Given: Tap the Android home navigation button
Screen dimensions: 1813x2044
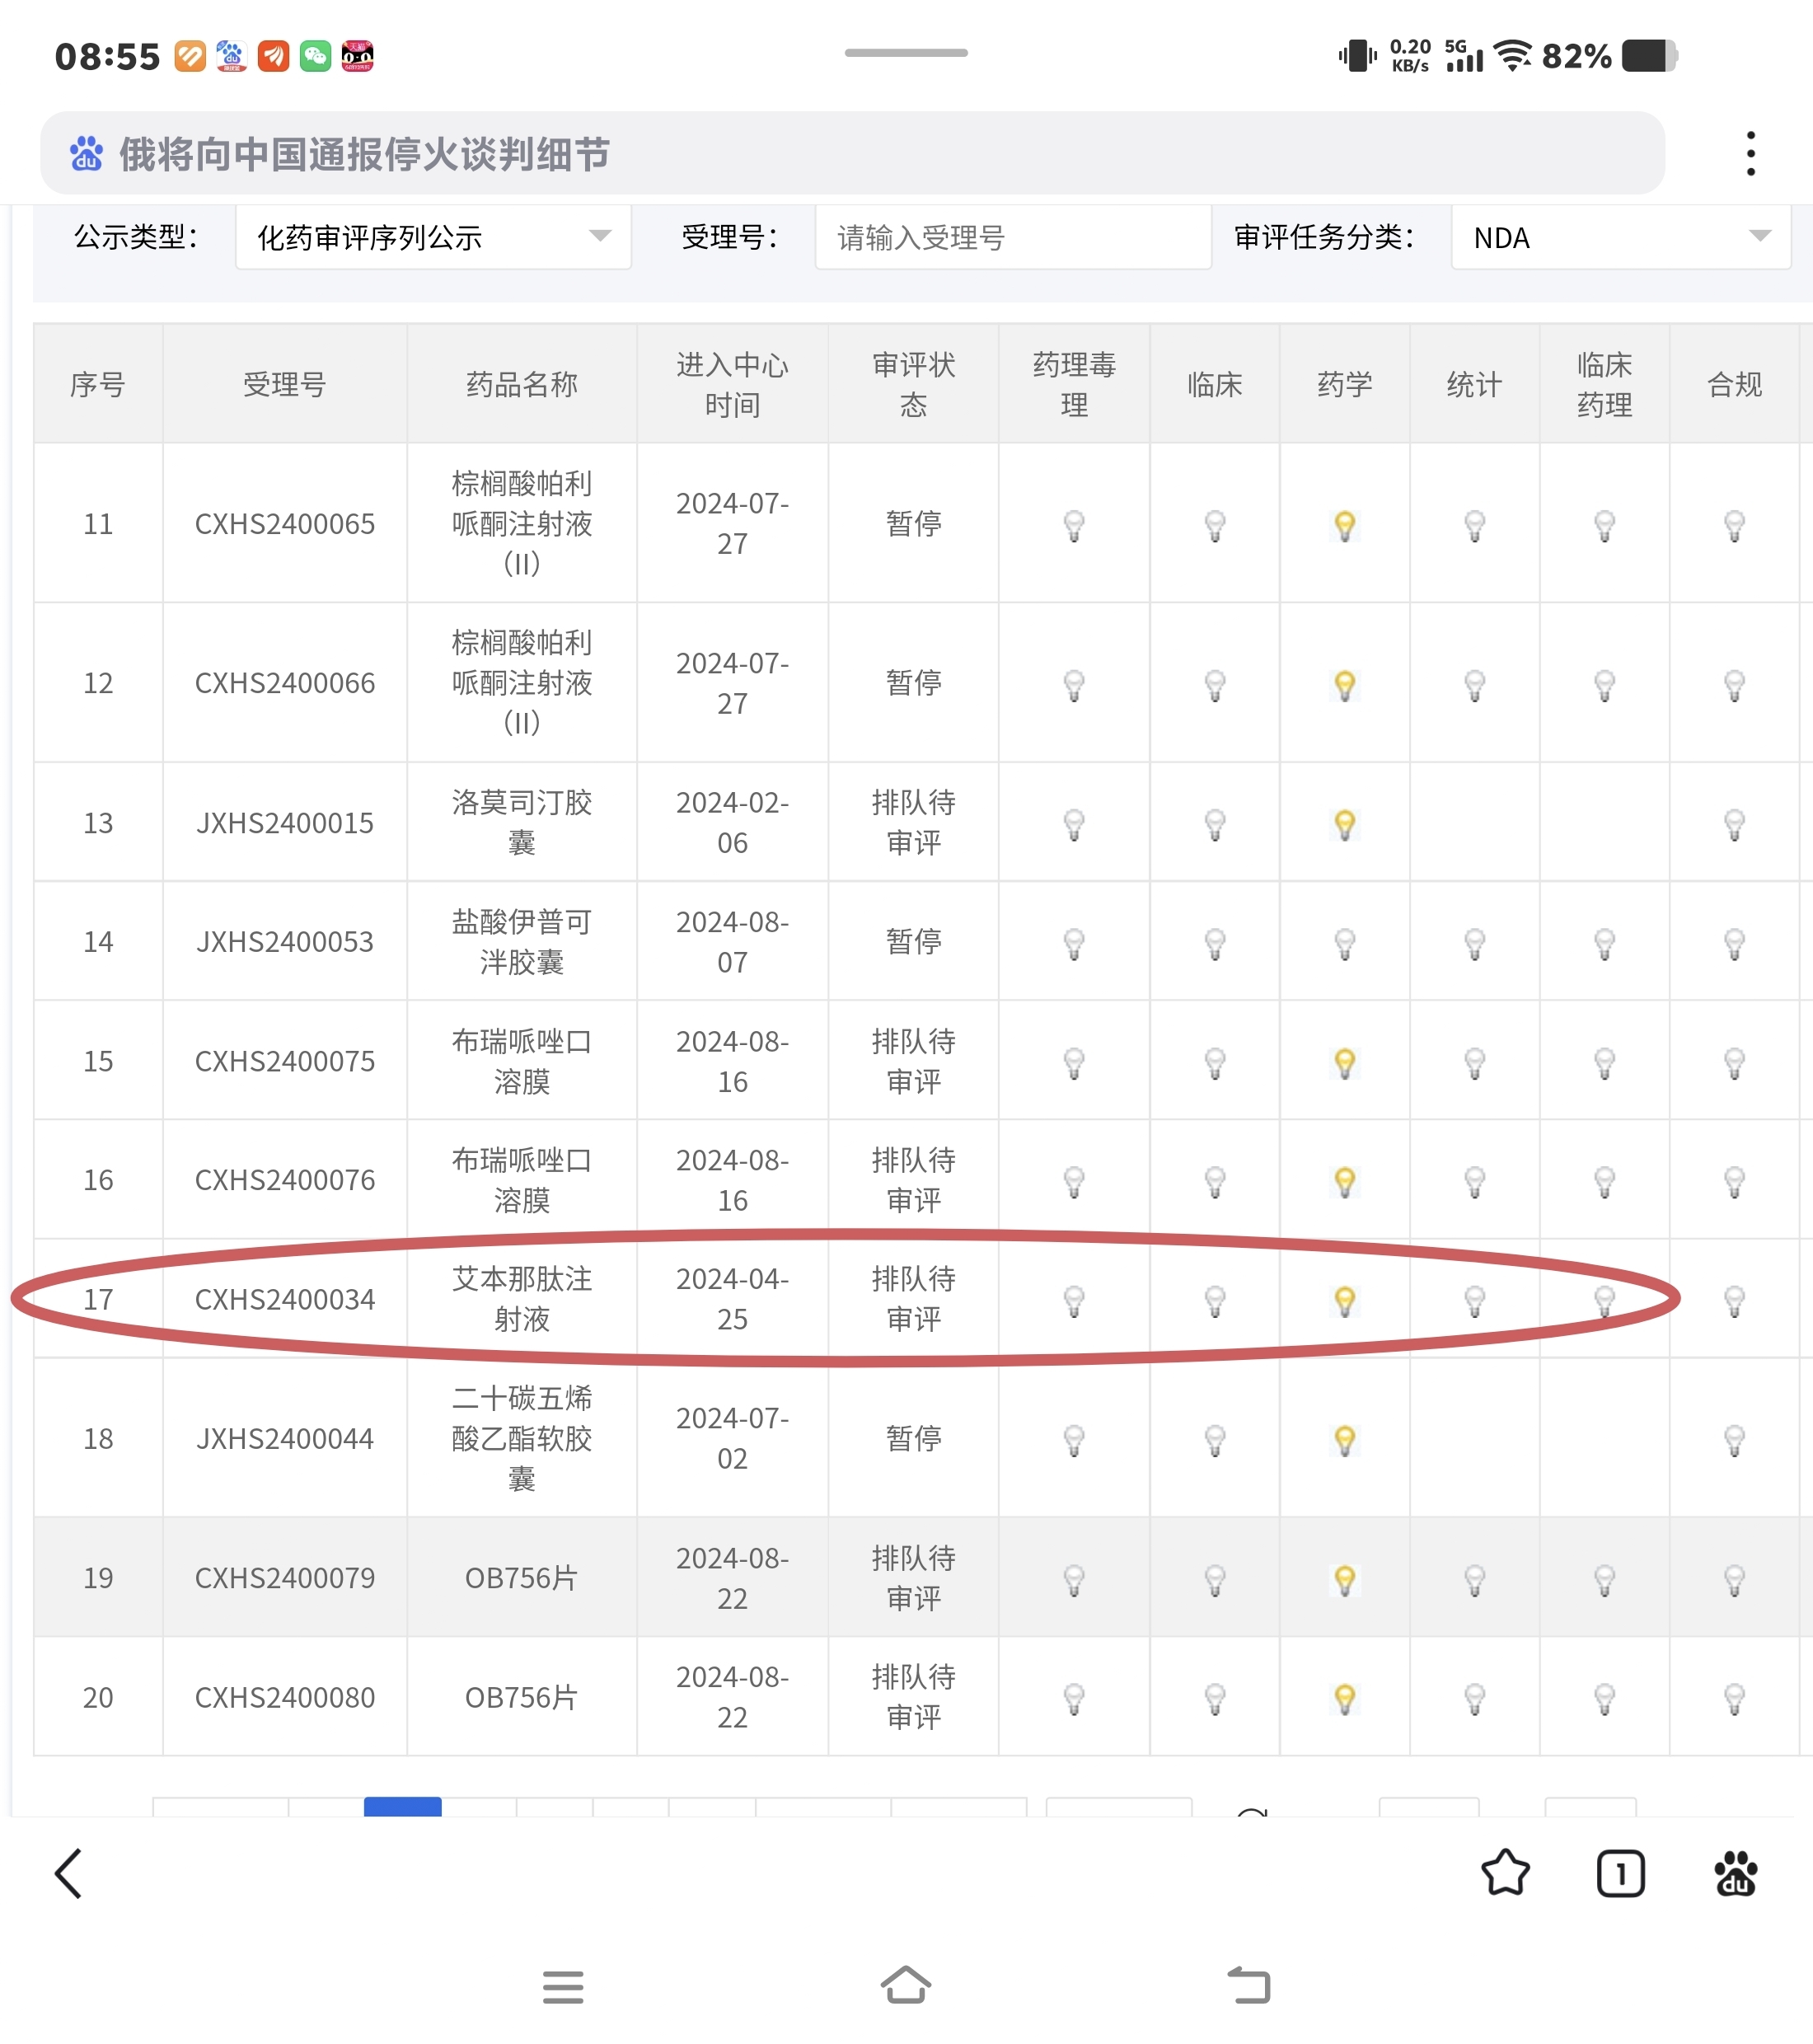Looking at the screenshot, I should click(x=905, y=1985).
